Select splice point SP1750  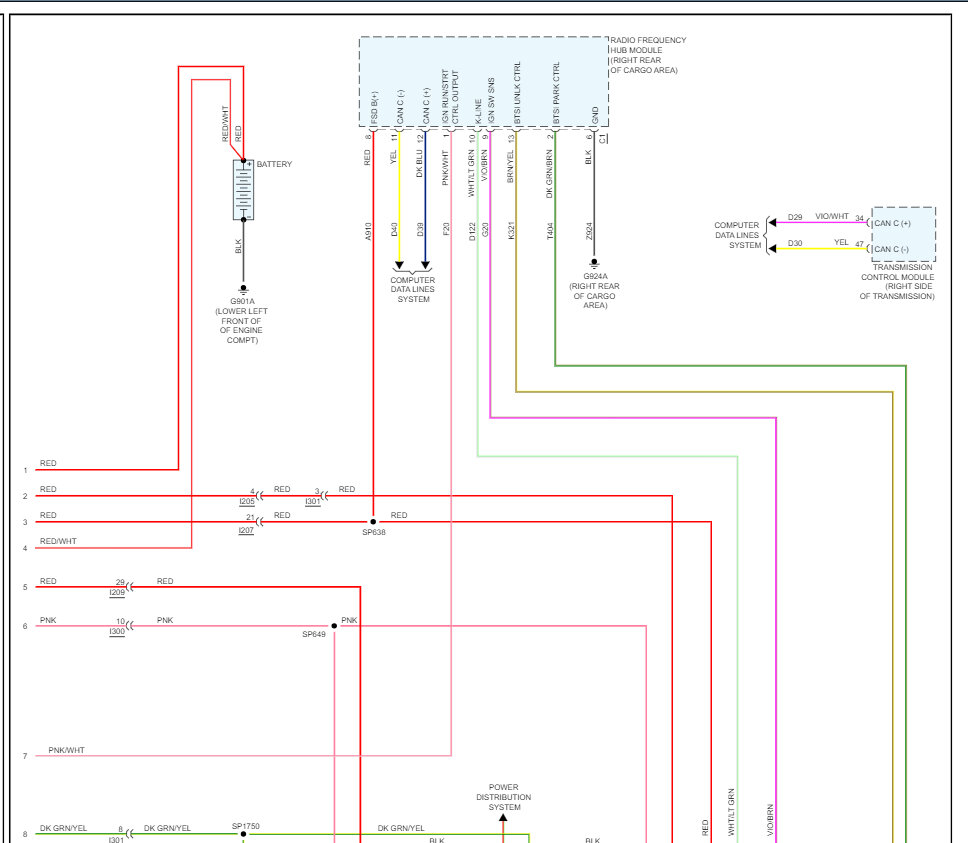point(244,834)
